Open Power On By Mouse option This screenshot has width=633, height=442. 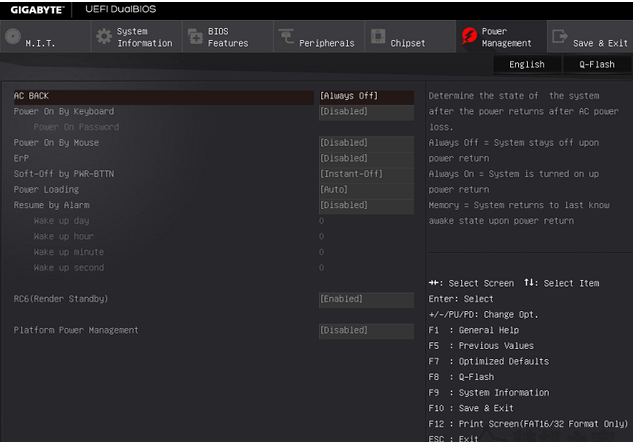pyautogui.click(x=366, y=143)
